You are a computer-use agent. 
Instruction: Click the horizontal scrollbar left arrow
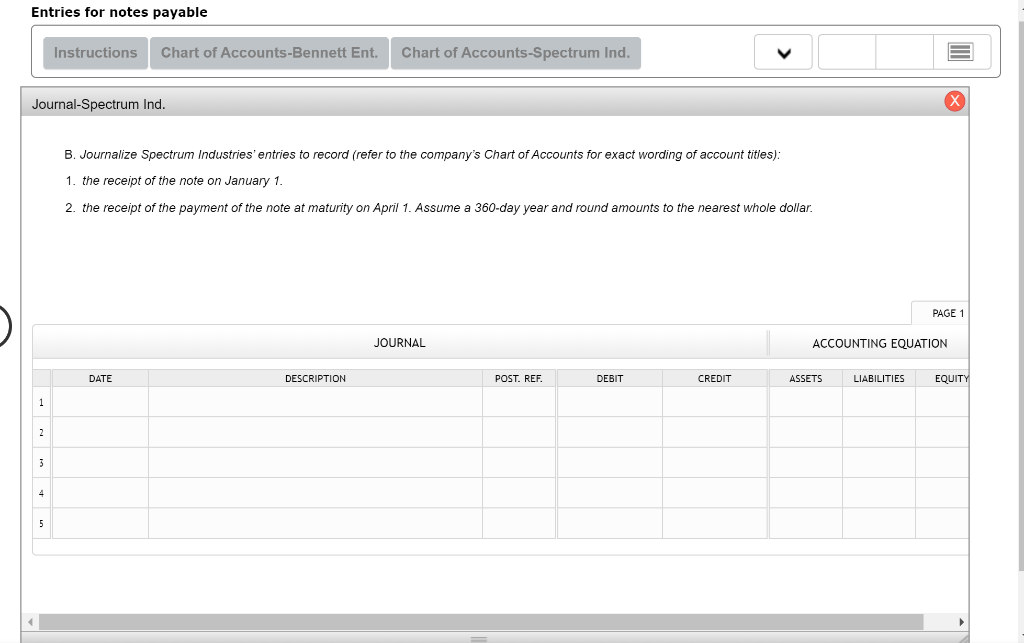[x=30, y=622]
